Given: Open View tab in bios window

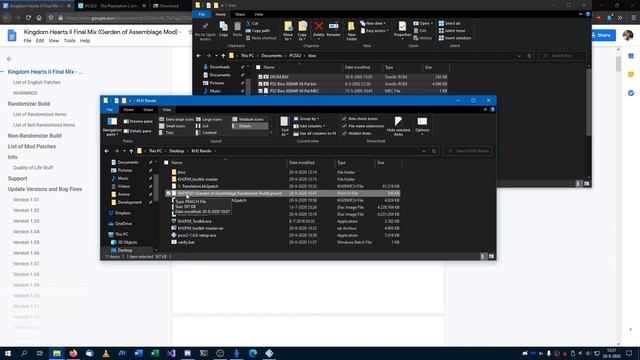Looking at the screenshot, I should pos(258,14).
